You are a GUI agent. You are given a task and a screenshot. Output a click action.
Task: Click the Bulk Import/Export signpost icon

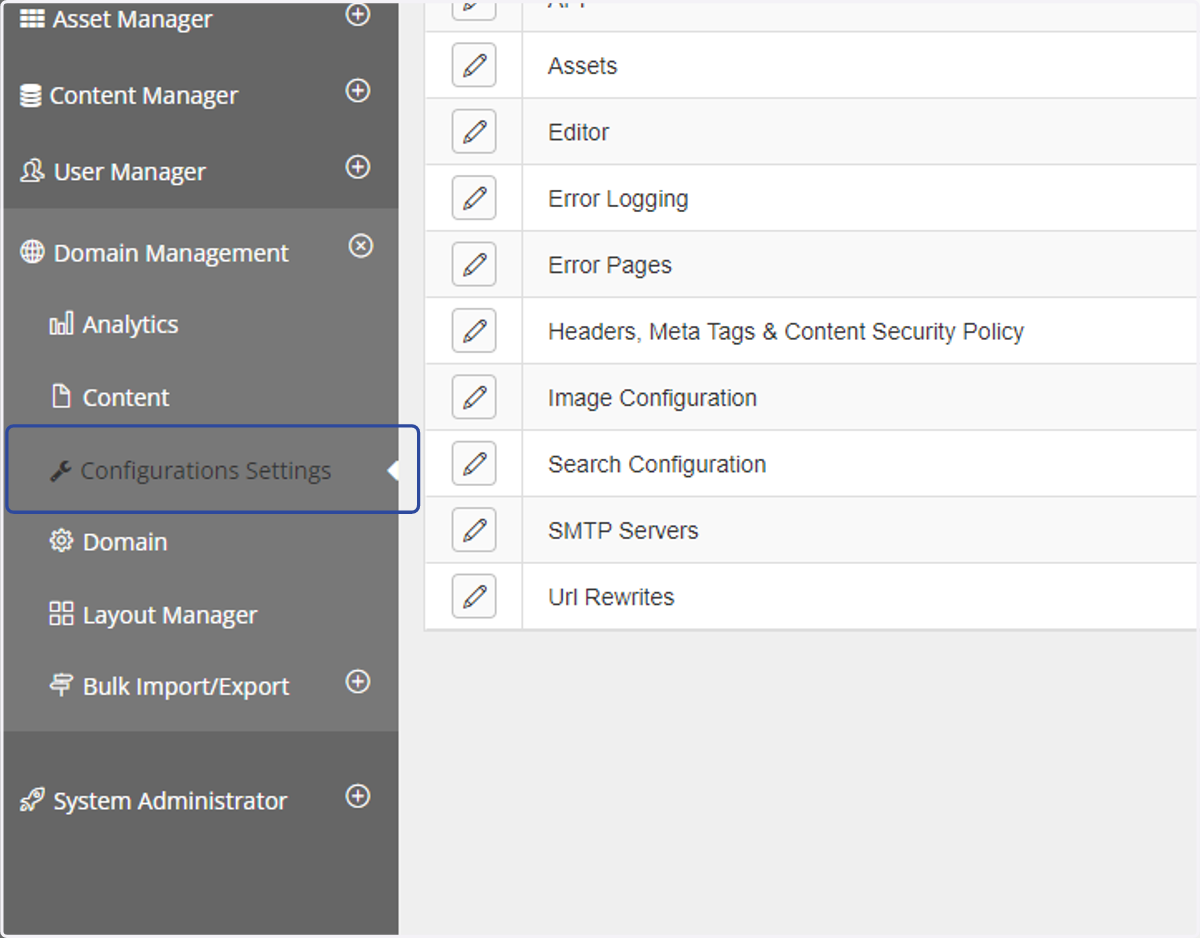(61, 685)
